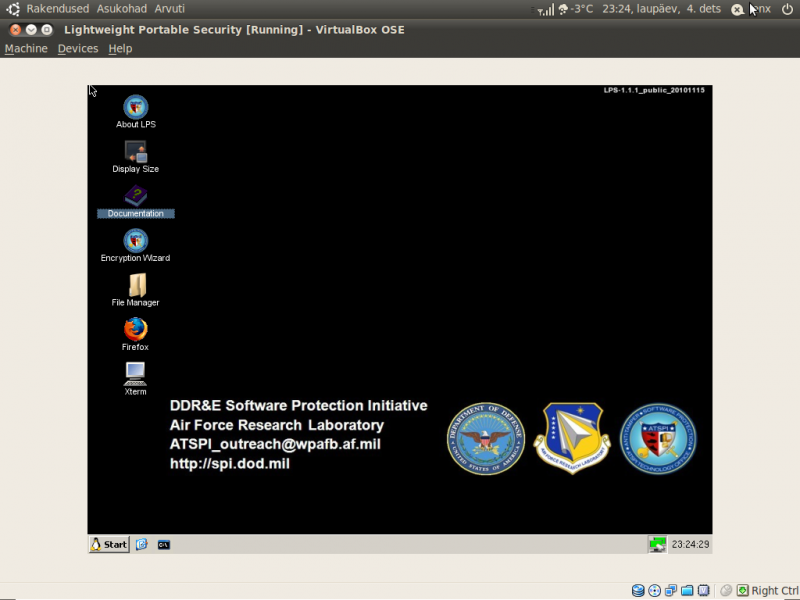Viewport: 800px width, 600px height.
Task: Click the network signal strength indicator
Action: (x=545, y=9)
